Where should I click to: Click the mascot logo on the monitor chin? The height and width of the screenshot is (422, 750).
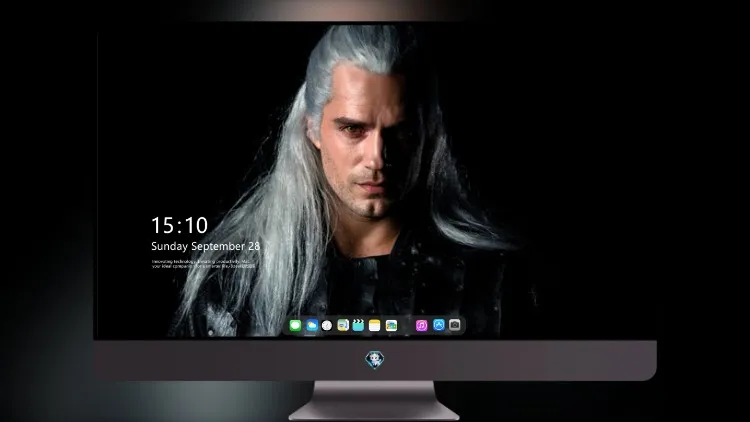coord(375,360)
